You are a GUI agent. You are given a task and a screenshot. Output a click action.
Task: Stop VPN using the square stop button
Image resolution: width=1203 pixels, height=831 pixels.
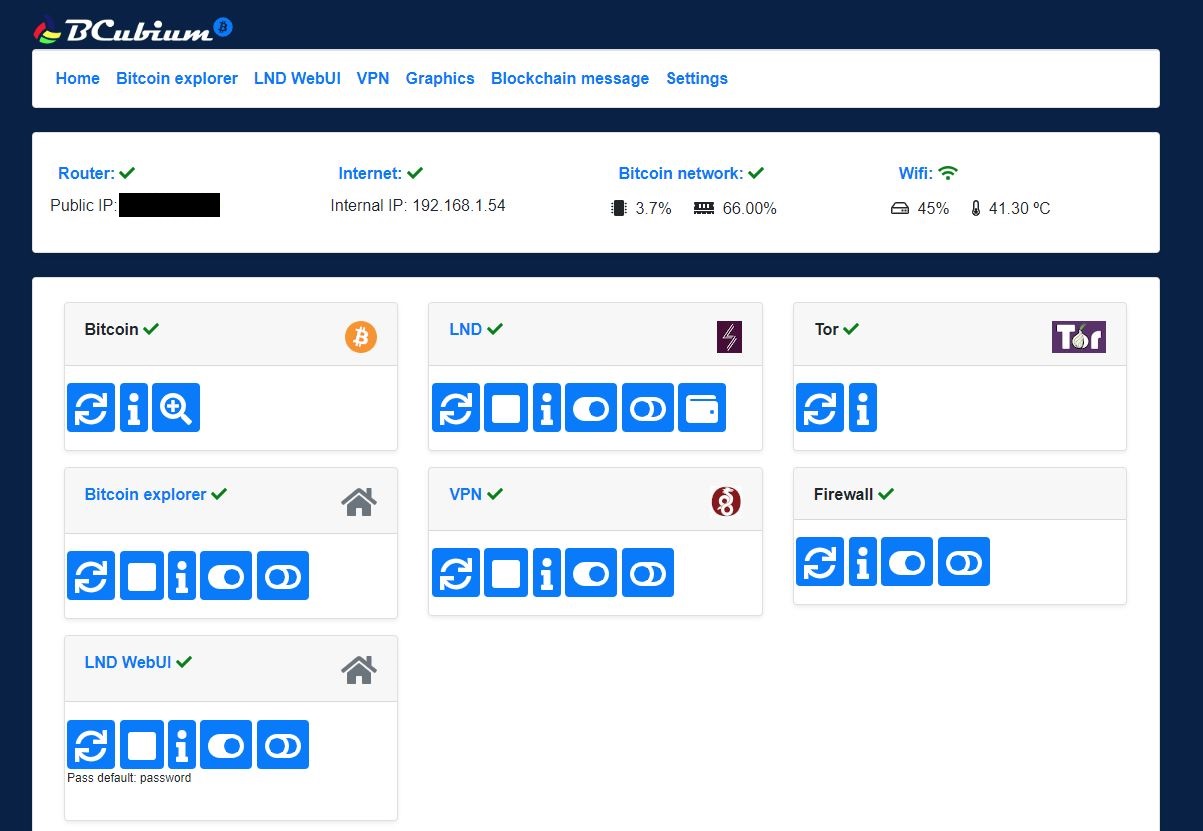506,573
